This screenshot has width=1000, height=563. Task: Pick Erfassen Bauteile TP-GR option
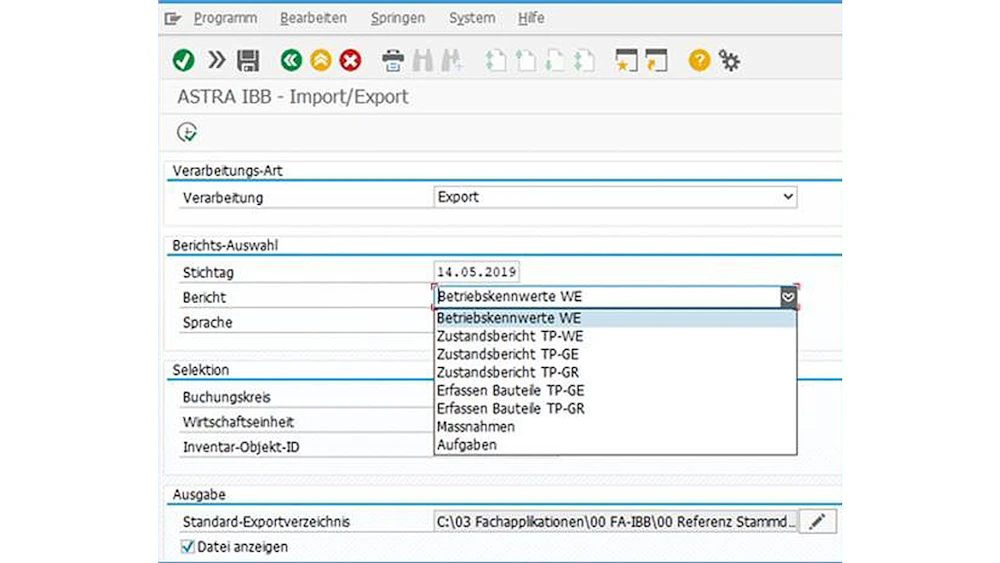[510, 409]
